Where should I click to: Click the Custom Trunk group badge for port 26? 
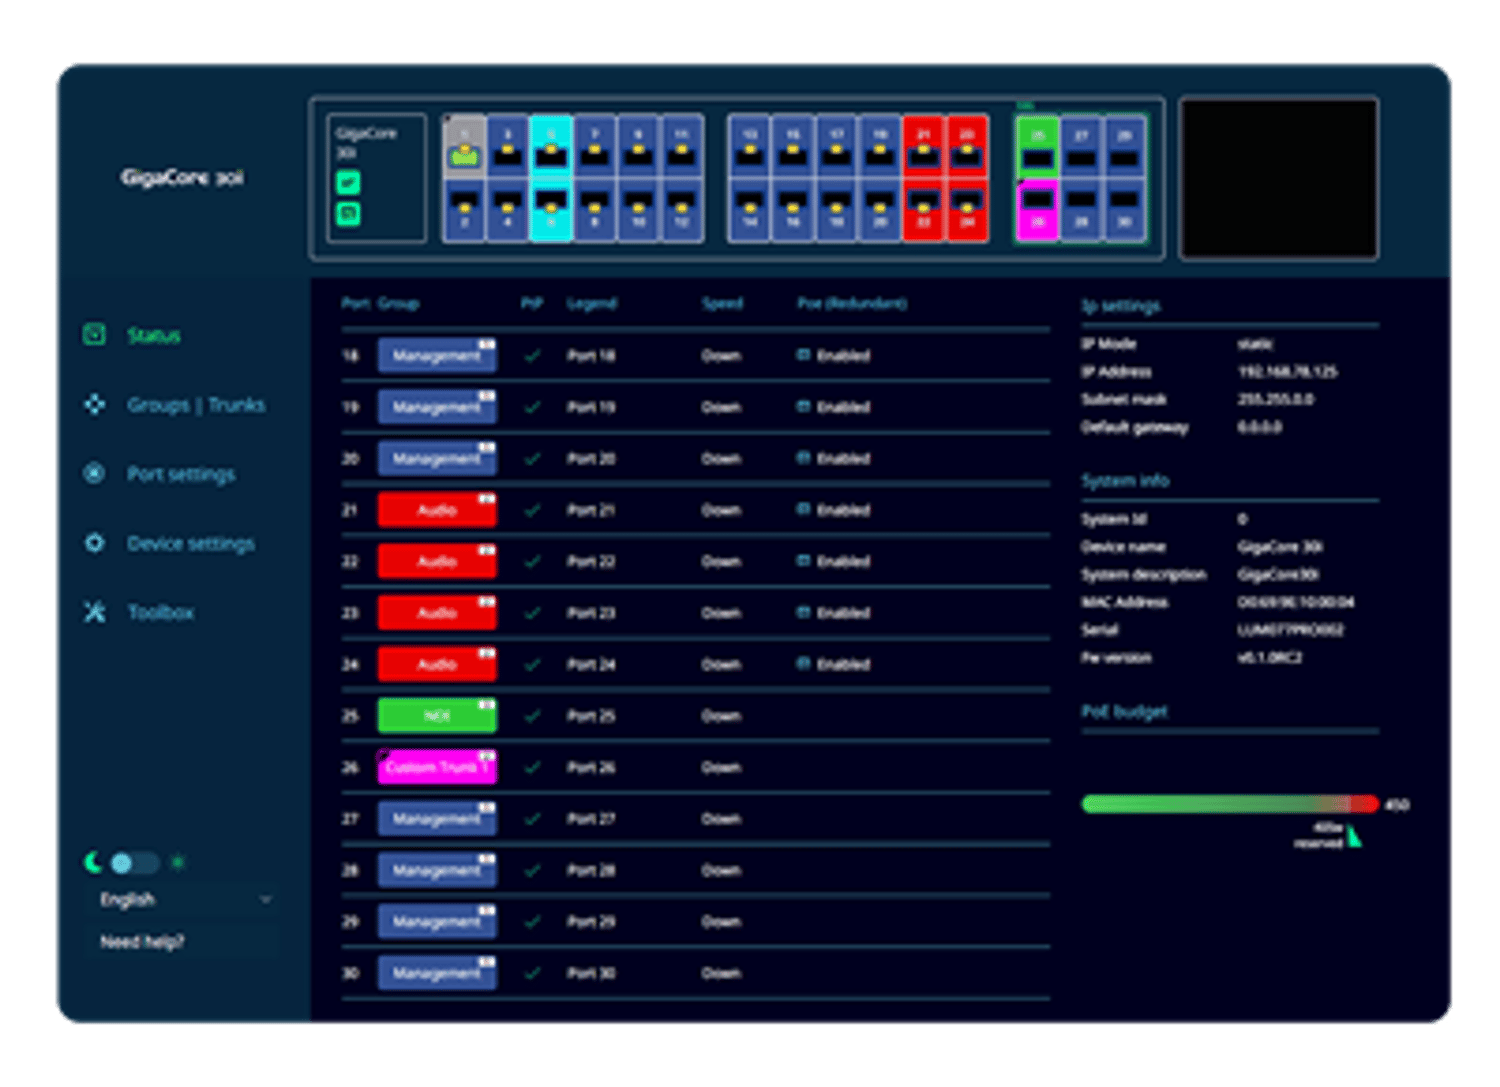[436, 768]
